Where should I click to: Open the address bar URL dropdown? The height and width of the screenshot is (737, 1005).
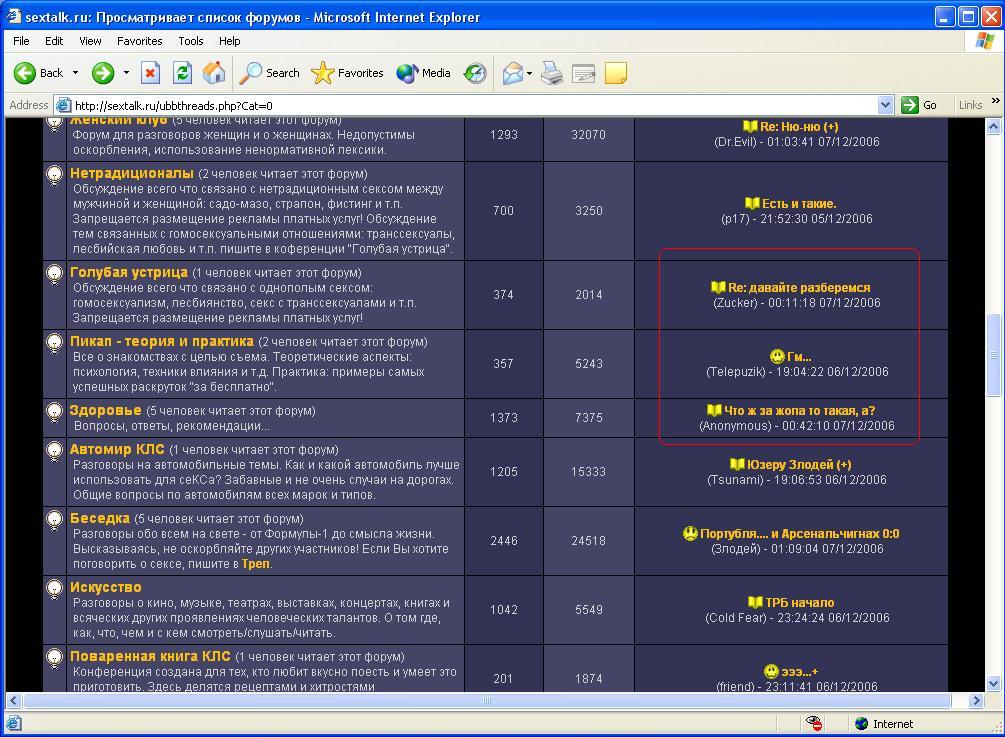point(885,105)
